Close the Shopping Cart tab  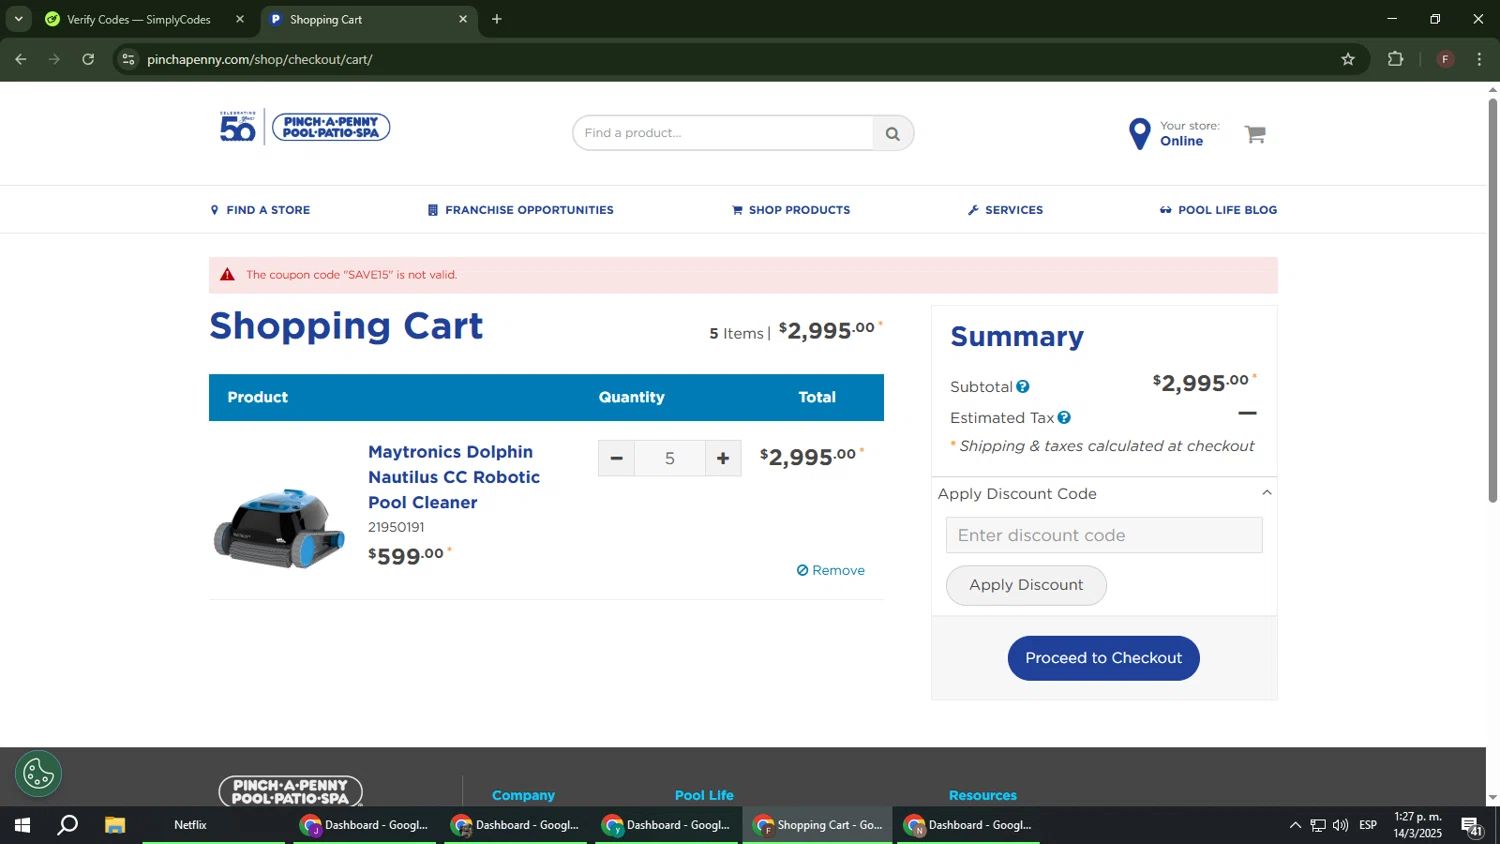click(x=463, y=19)
